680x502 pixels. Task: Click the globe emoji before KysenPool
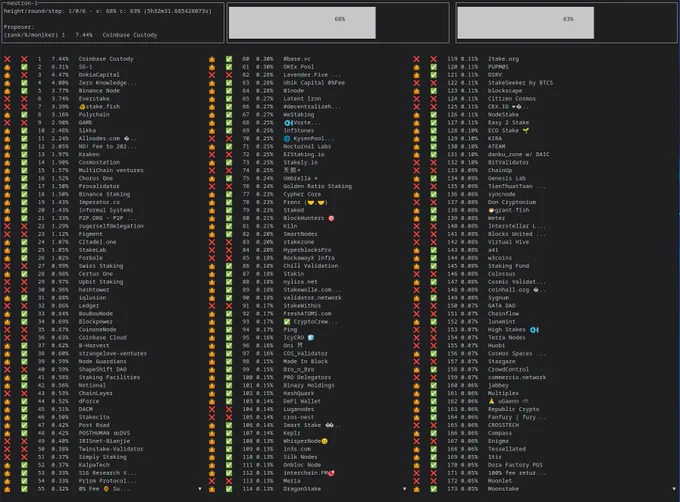[287, 138]
